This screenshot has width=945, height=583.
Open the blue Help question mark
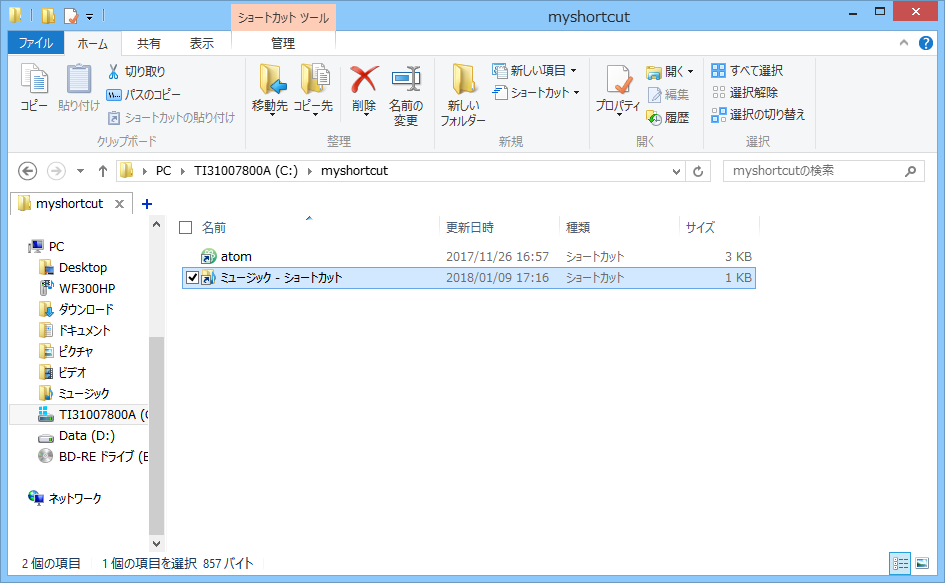pos(926,43)
